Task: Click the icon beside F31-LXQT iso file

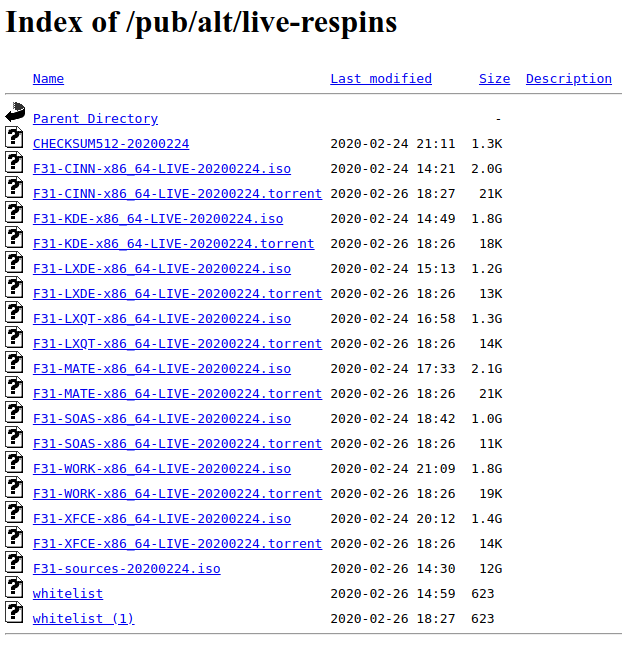Action: (14, 312)
